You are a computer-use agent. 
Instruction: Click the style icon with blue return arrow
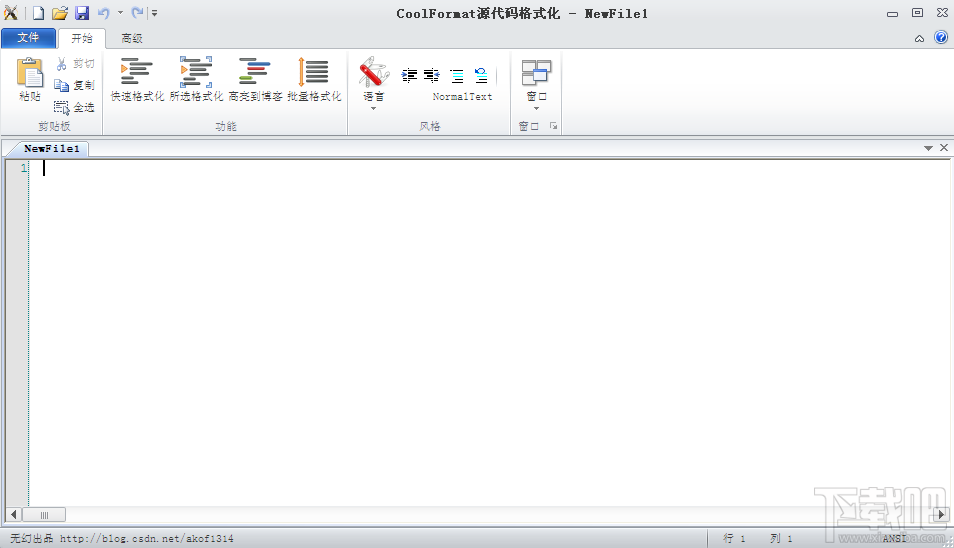(481, 75)
